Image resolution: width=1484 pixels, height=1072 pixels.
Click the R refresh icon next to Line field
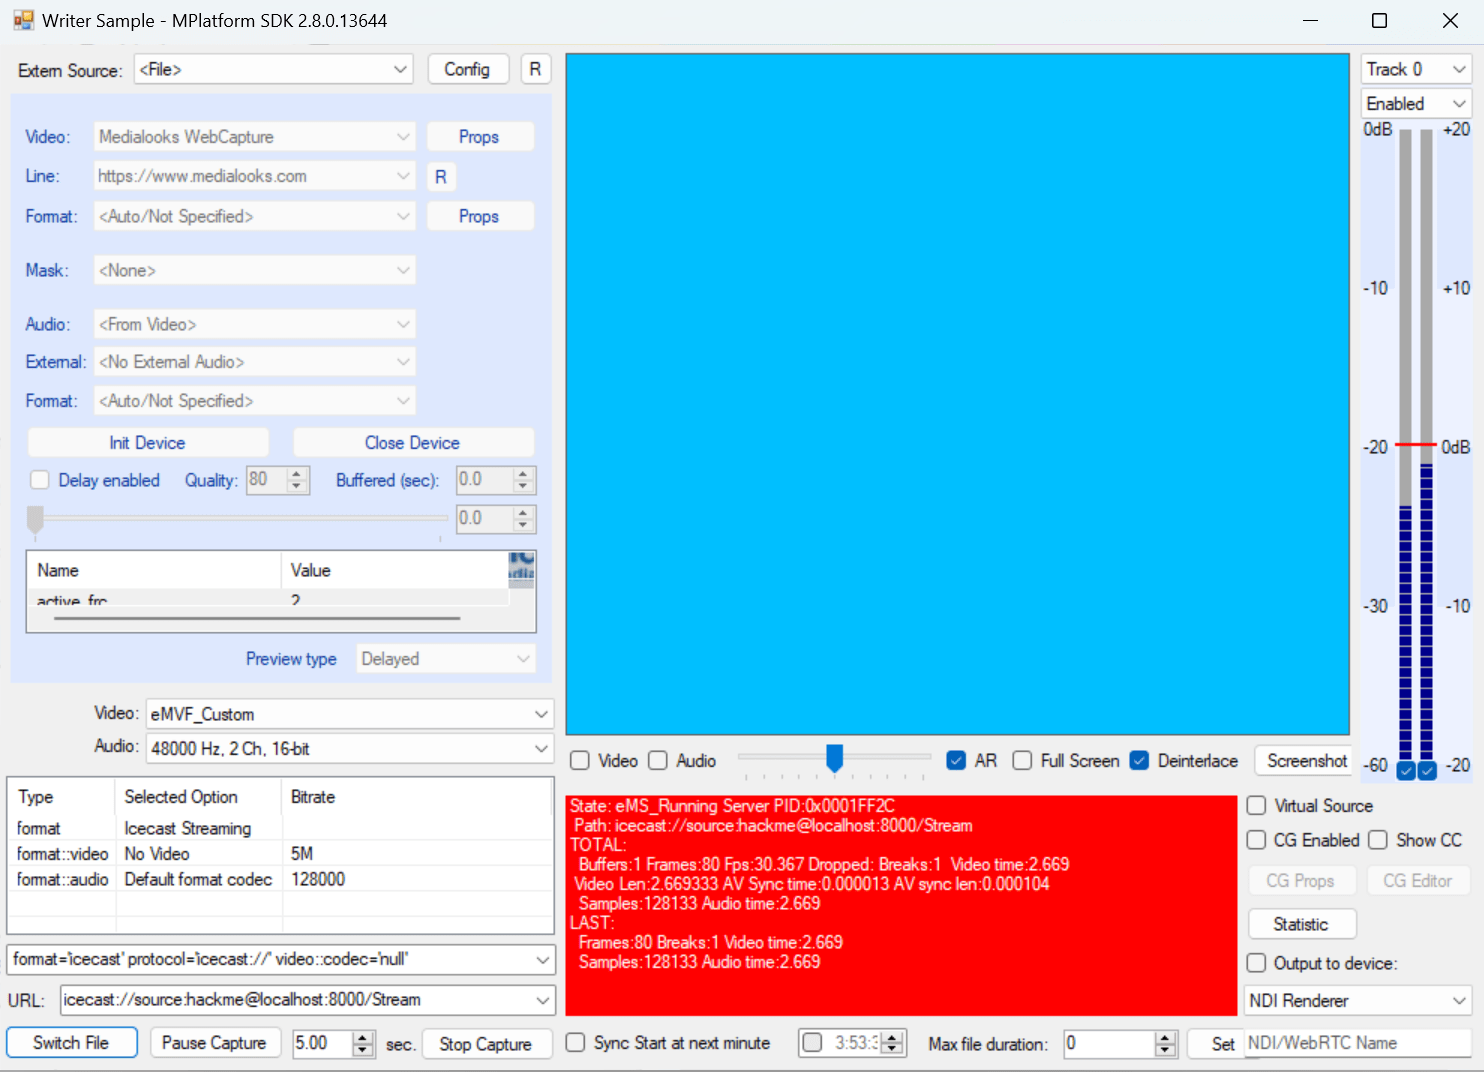(441, 176)
